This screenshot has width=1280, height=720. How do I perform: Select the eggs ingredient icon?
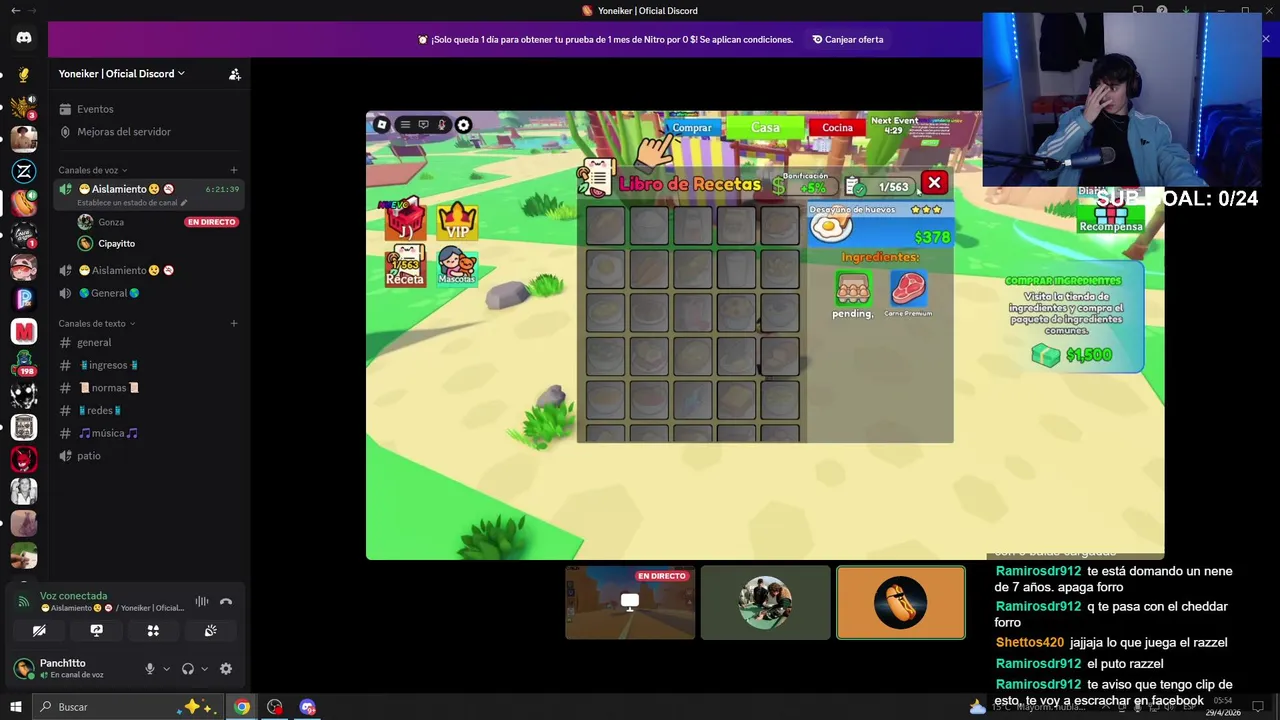click(x=853, y=290)
